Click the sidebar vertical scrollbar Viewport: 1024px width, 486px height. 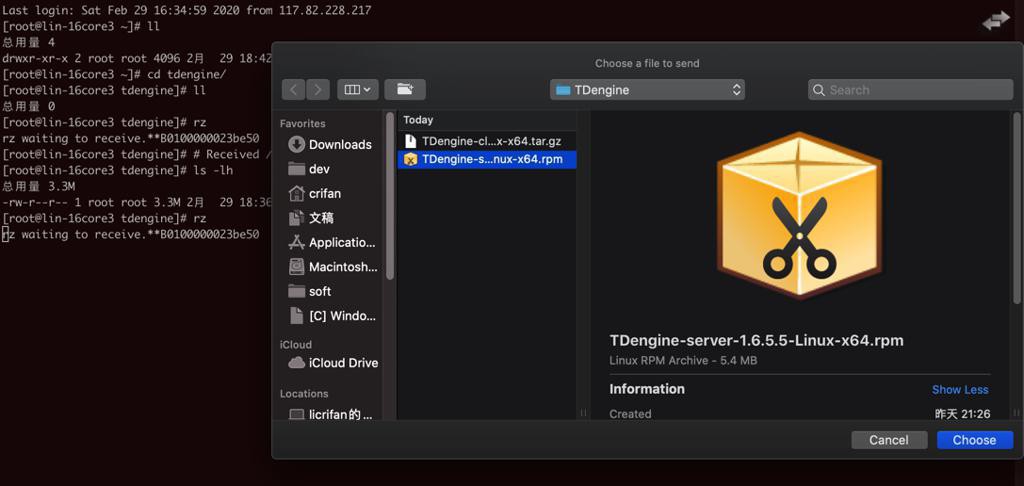tap(390, 196)
